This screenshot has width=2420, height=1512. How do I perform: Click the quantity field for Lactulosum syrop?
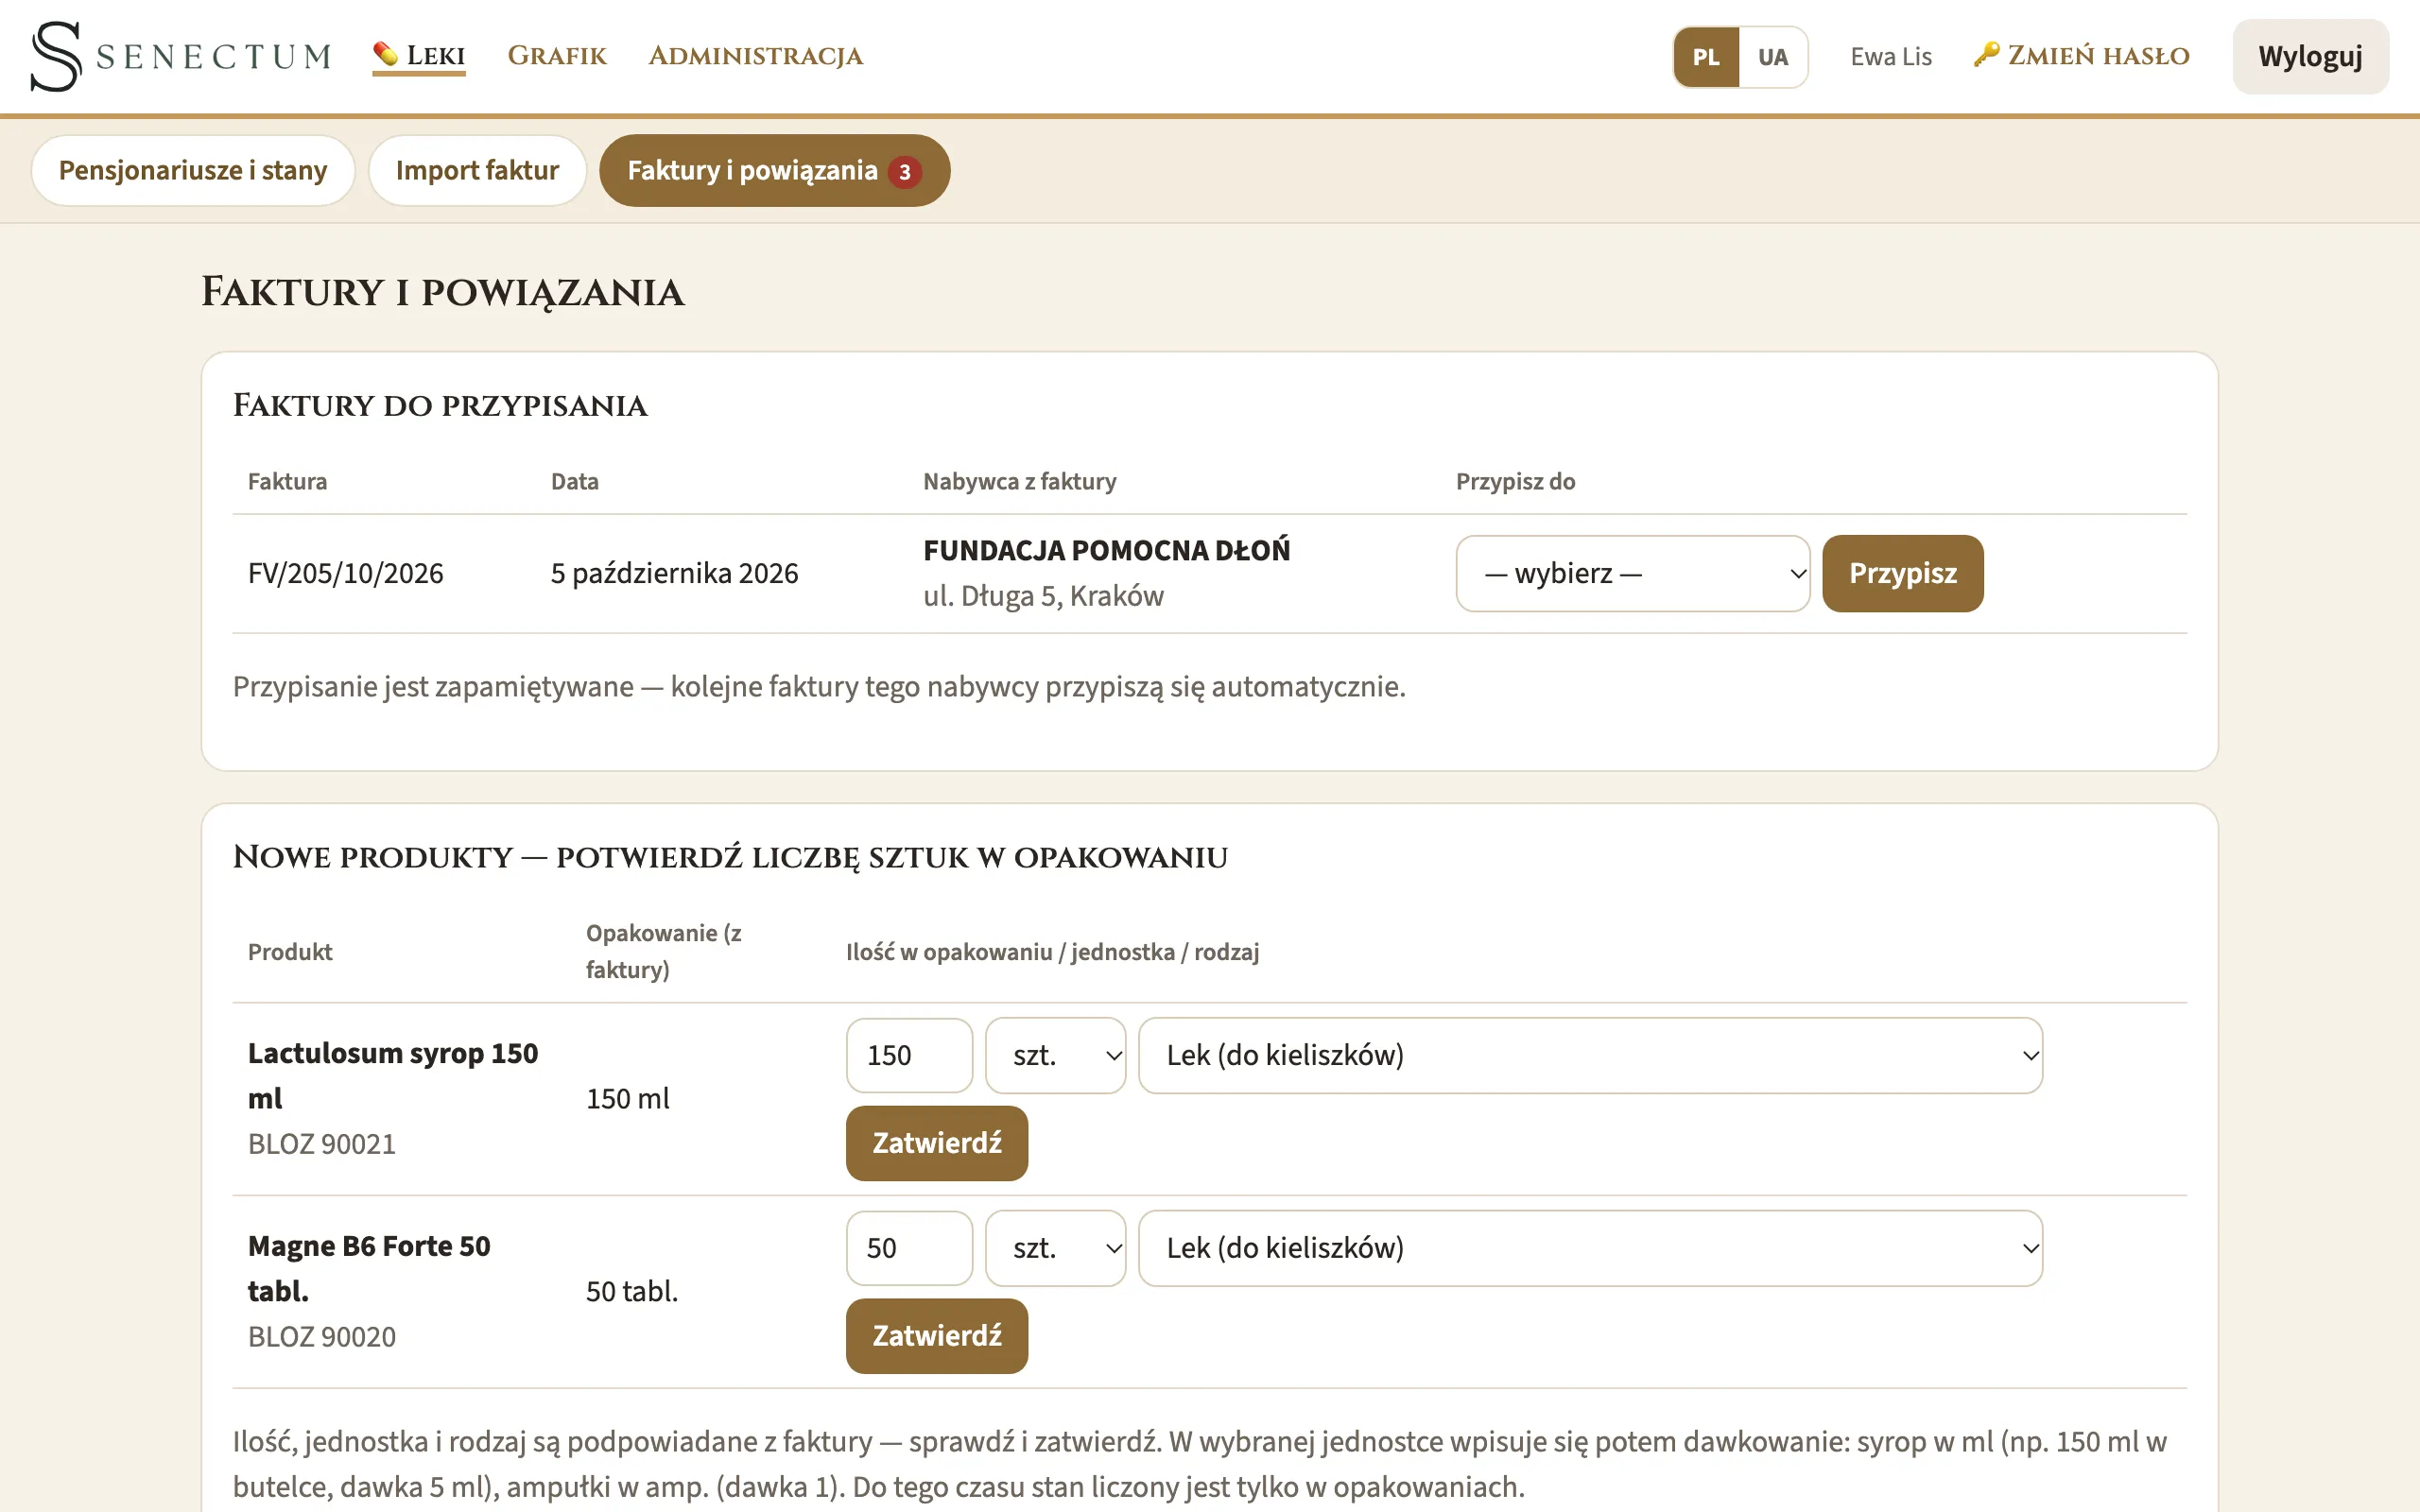click(x=909, y=1056)
